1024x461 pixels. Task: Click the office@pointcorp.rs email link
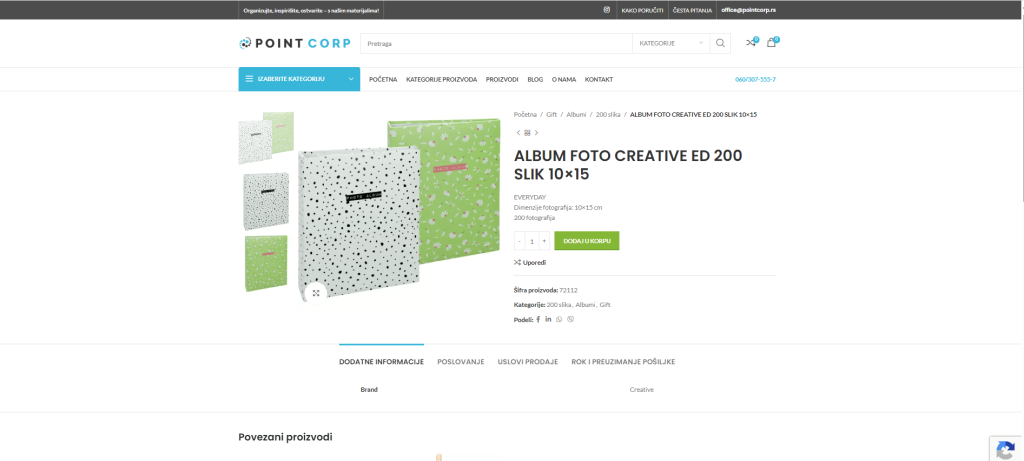tap(748, 10)
